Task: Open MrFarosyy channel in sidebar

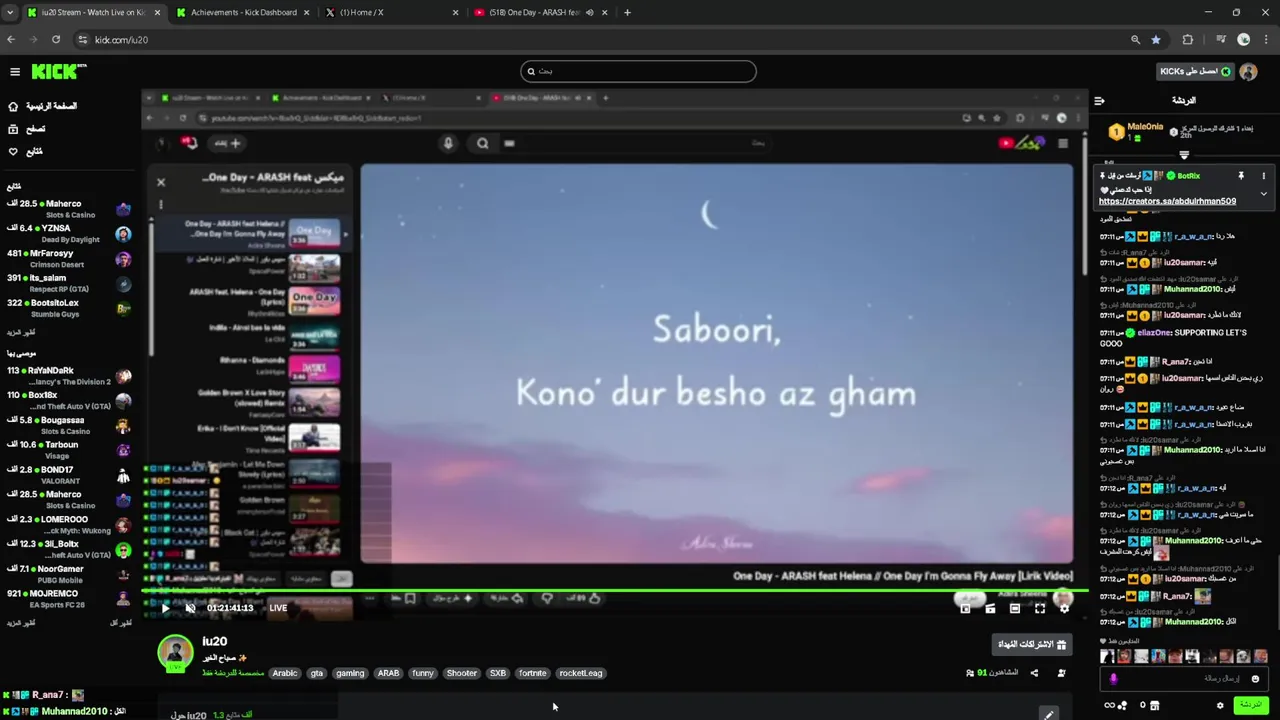Action: (68, 259)
